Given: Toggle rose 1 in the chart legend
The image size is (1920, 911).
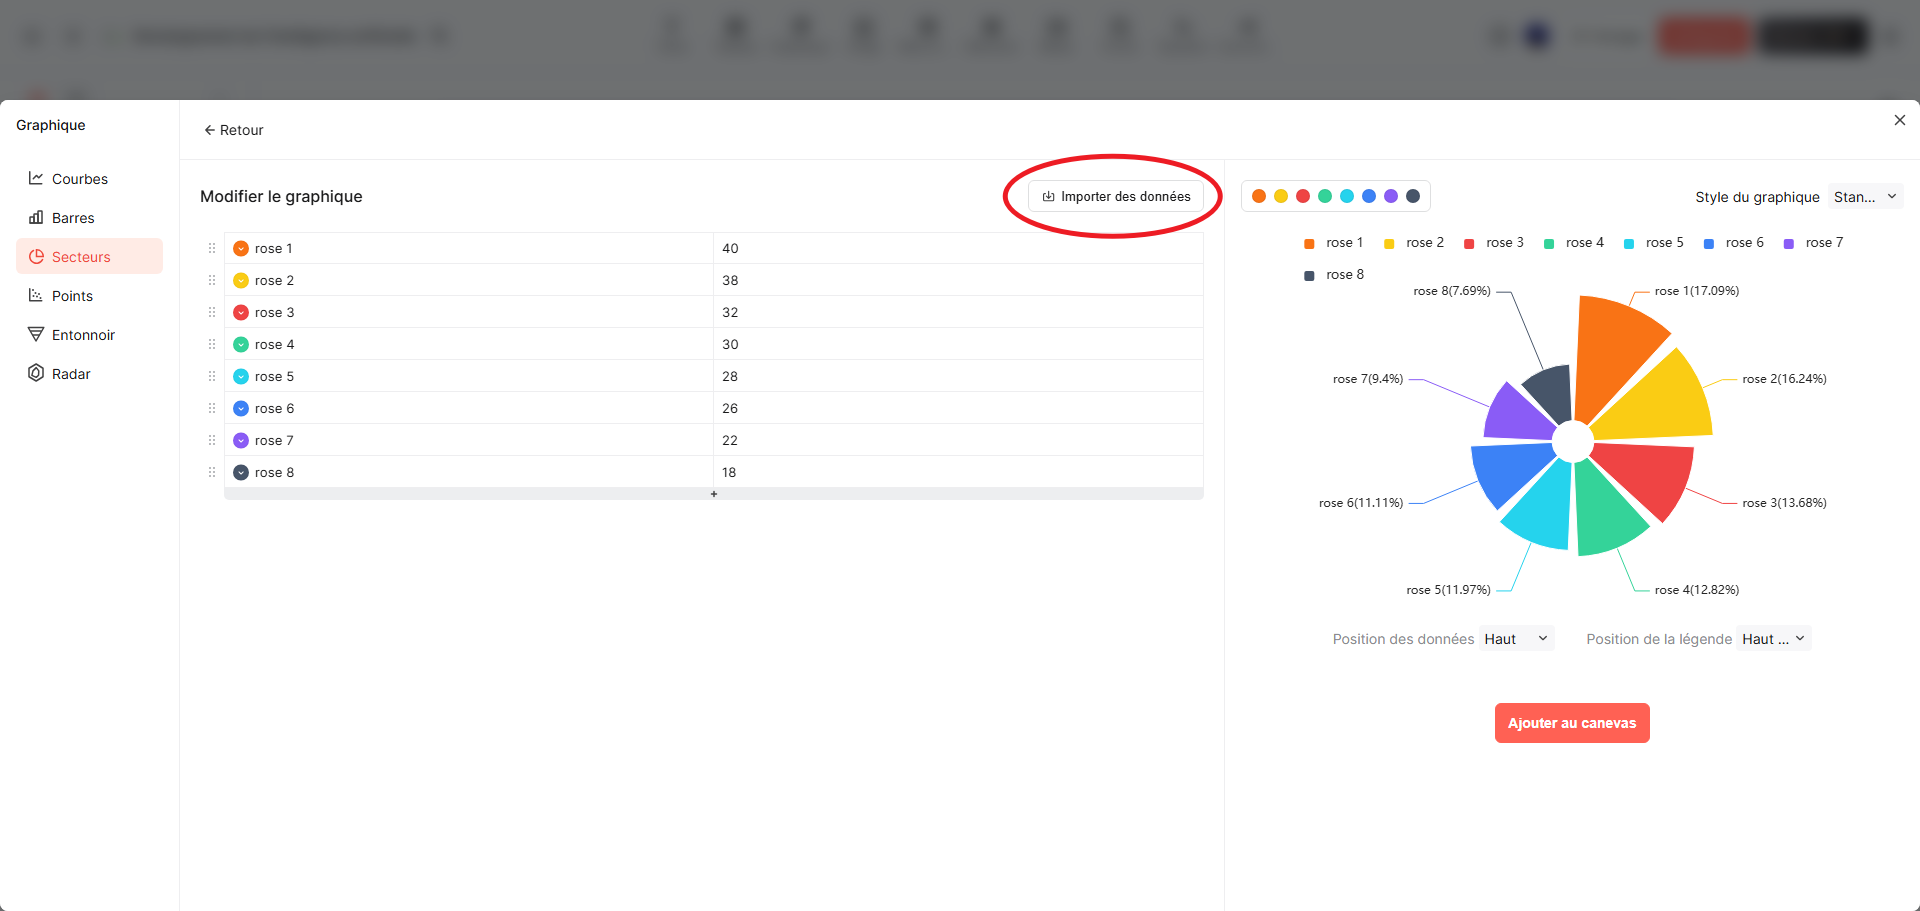Looking at the screenshot, I should coord(1334,243).
